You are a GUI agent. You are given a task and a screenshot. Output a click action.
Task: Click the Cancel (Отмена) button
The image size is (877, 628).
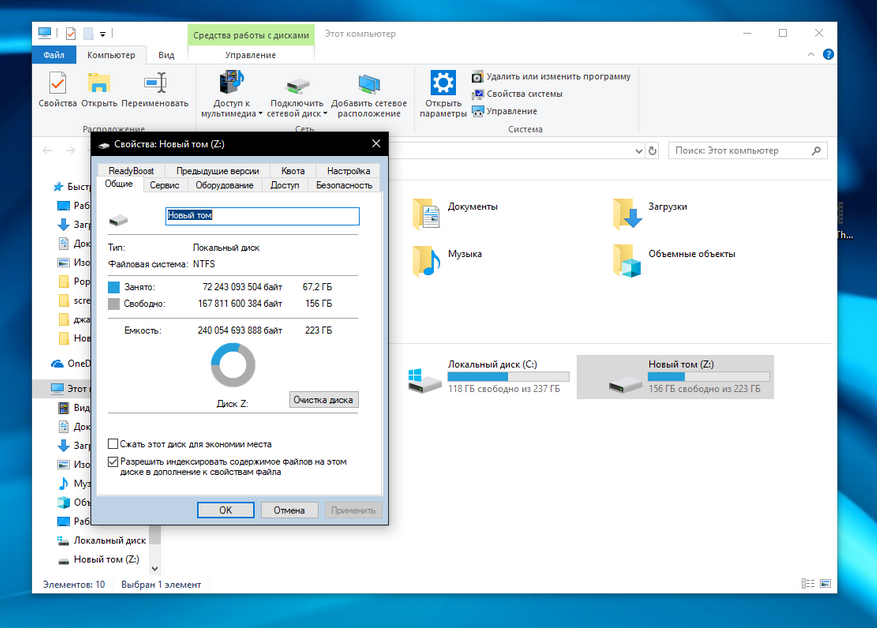click(289, 510)
